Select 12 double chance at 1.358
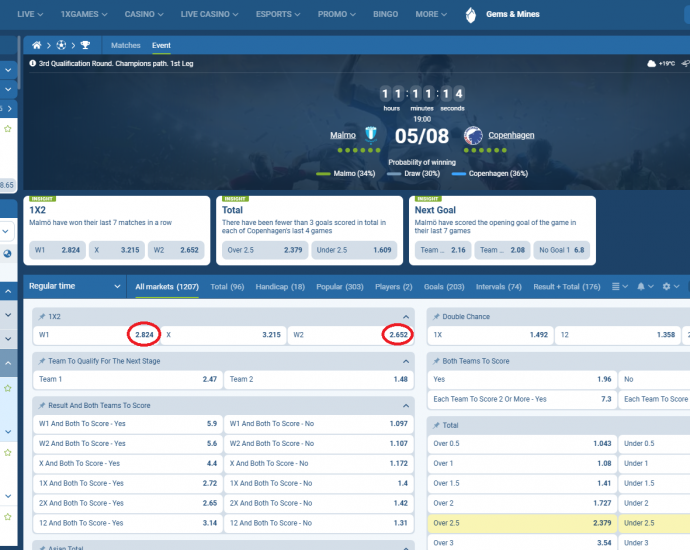This screenshot has height=550, width=690. [x=618, y=335]
